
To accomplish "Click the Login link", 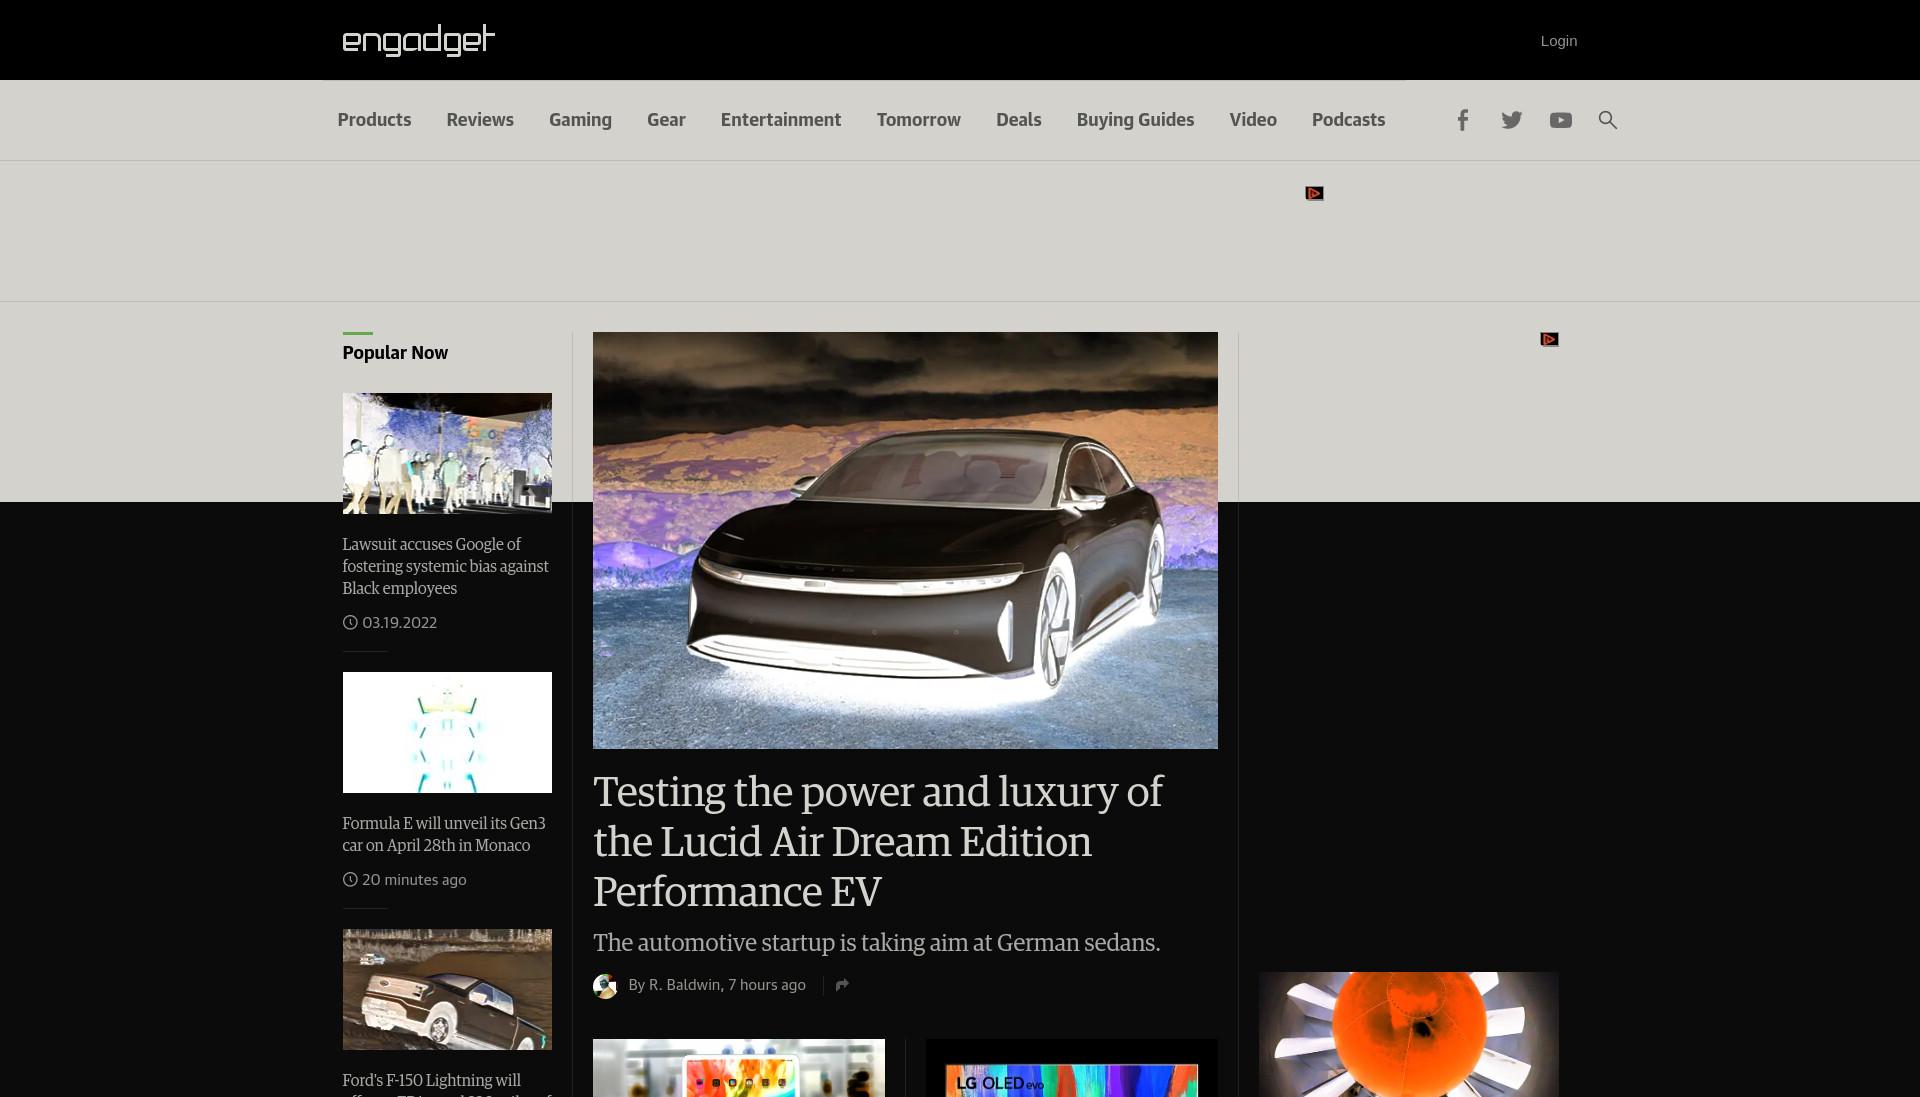I will (x=1558, y=41).
